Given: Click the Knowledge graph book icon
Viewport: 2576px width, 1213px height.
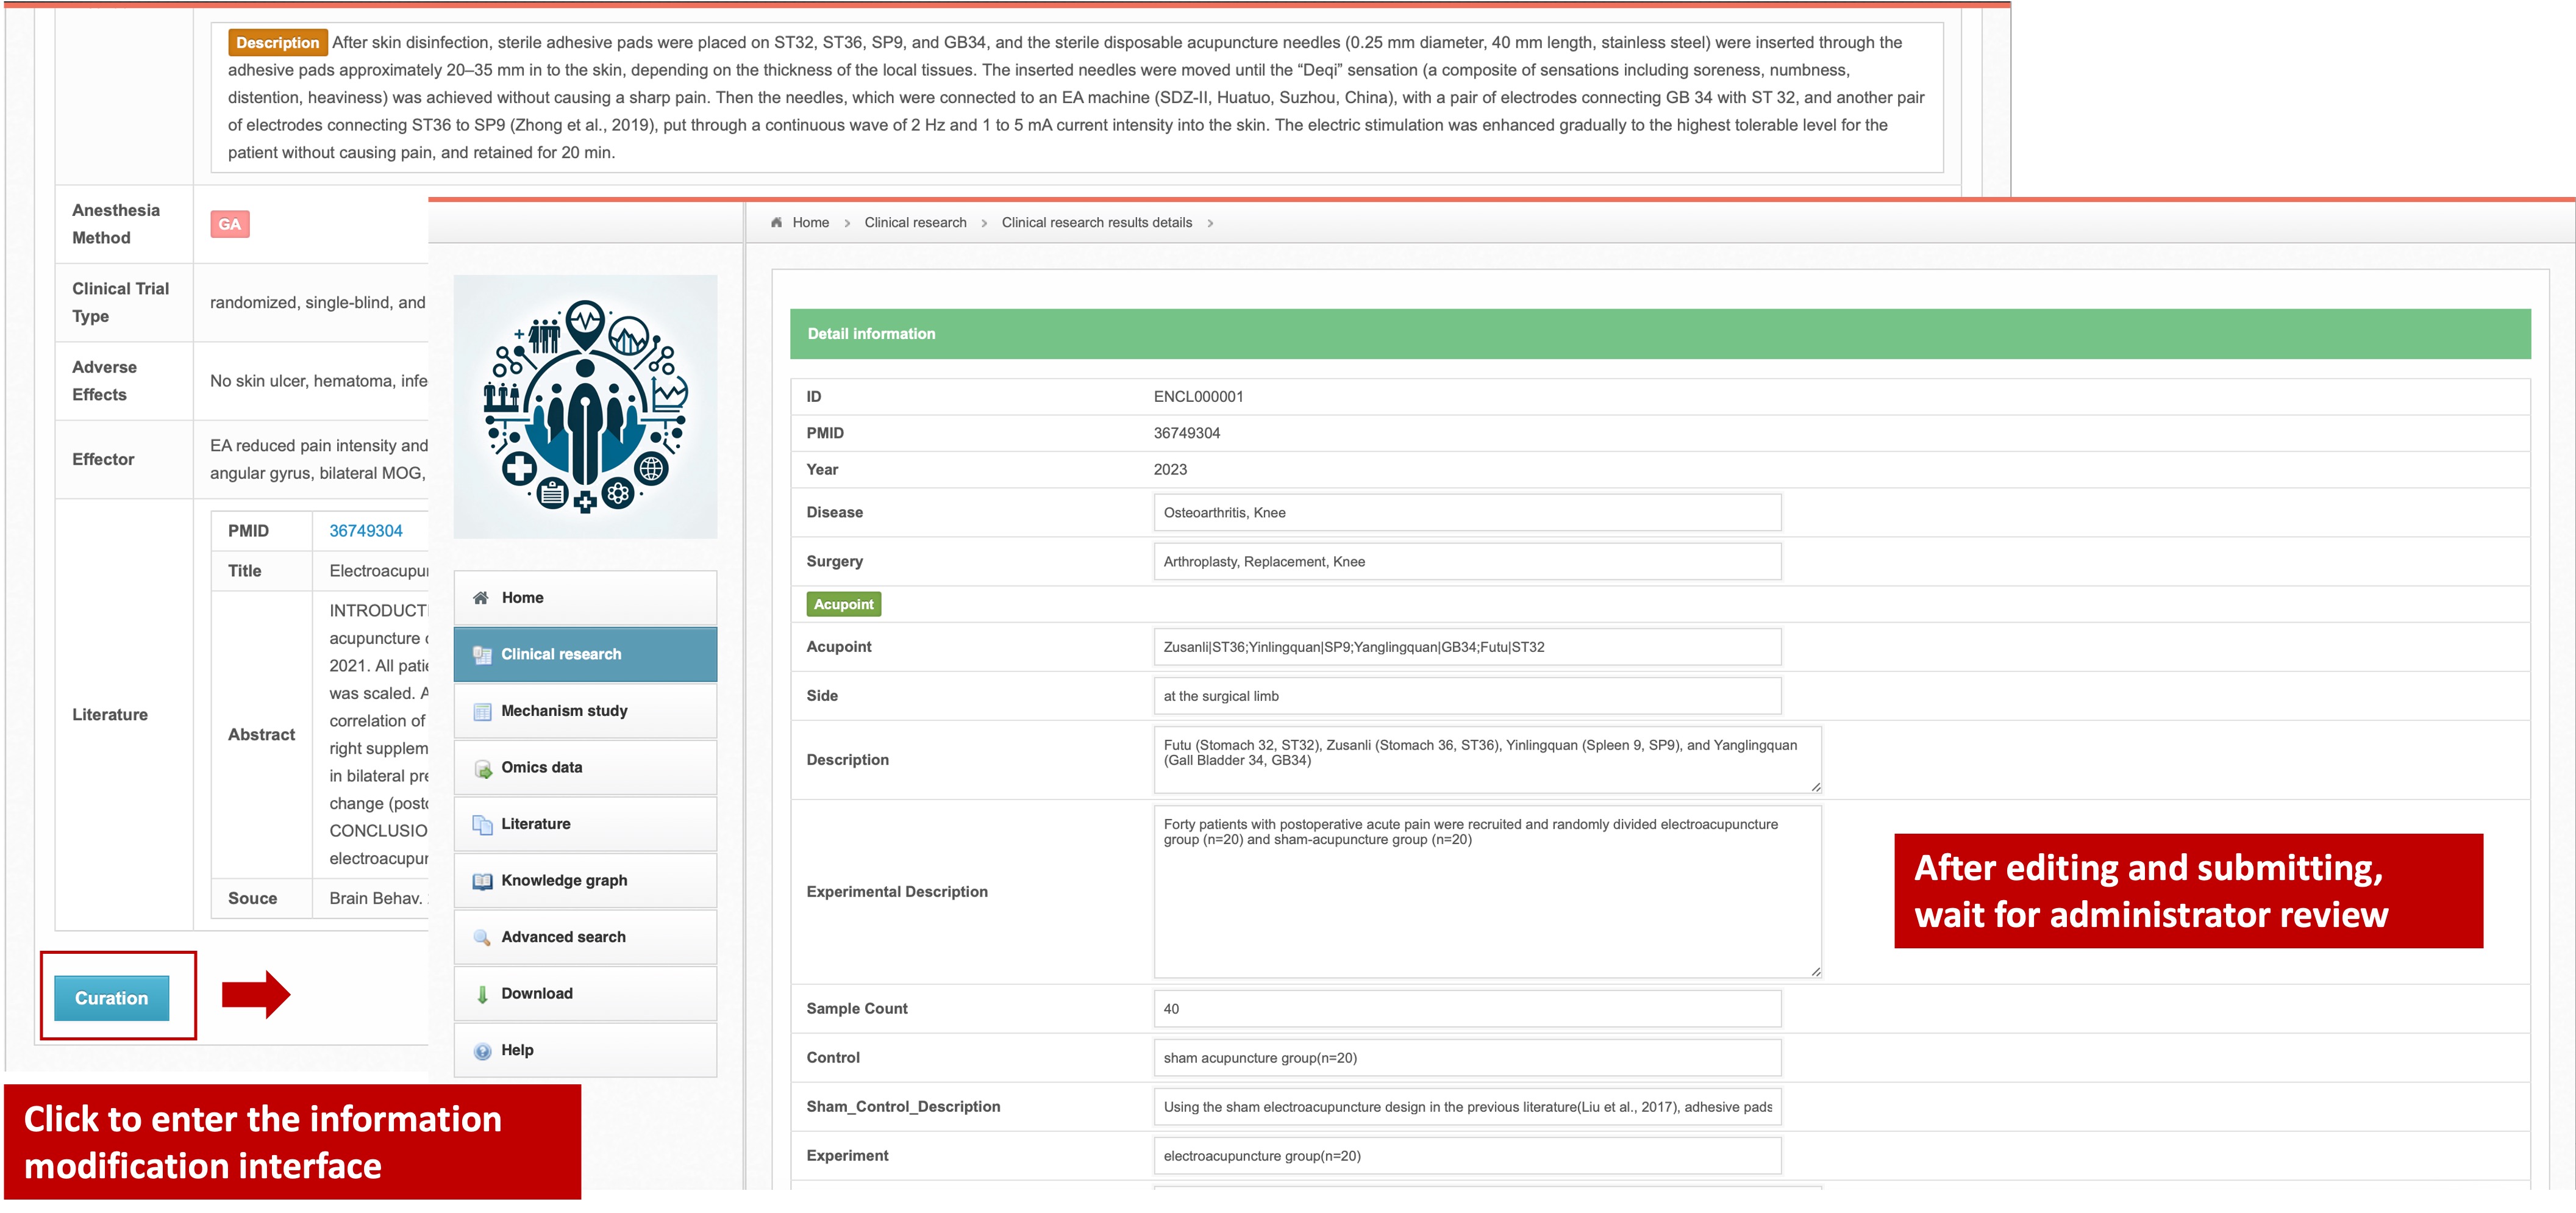Looking at the screenshot, I should pyautogui.click(x=482, y=881).
